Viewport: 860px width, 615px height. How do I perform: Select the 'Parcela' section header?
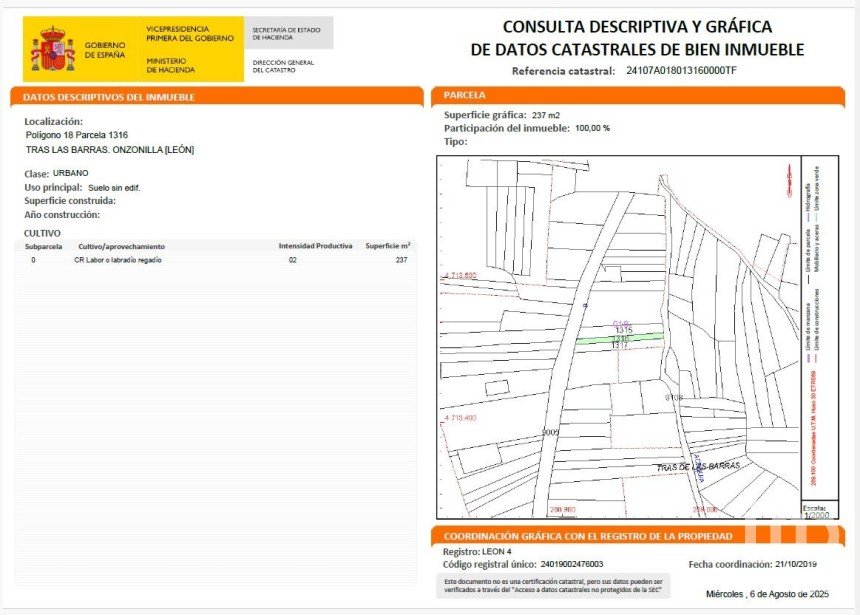point(464,95)
